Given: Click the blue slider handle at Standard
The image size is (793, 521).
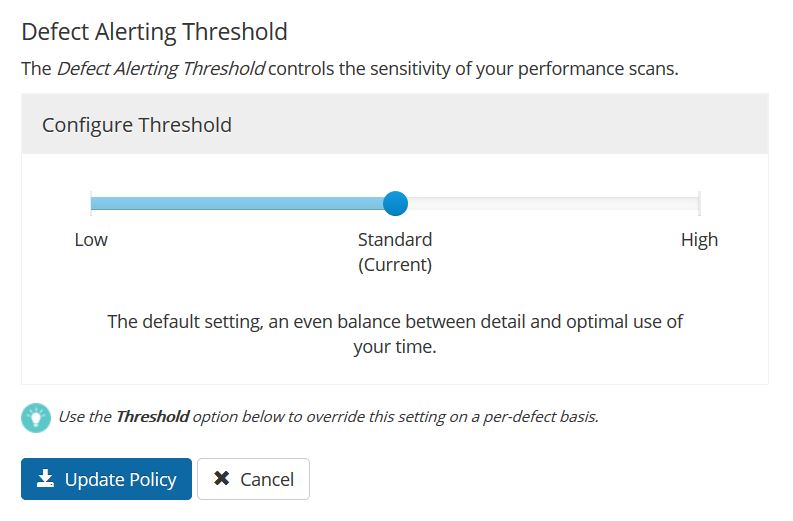Looking at the screenshot, I should click(x=395, y=203).
